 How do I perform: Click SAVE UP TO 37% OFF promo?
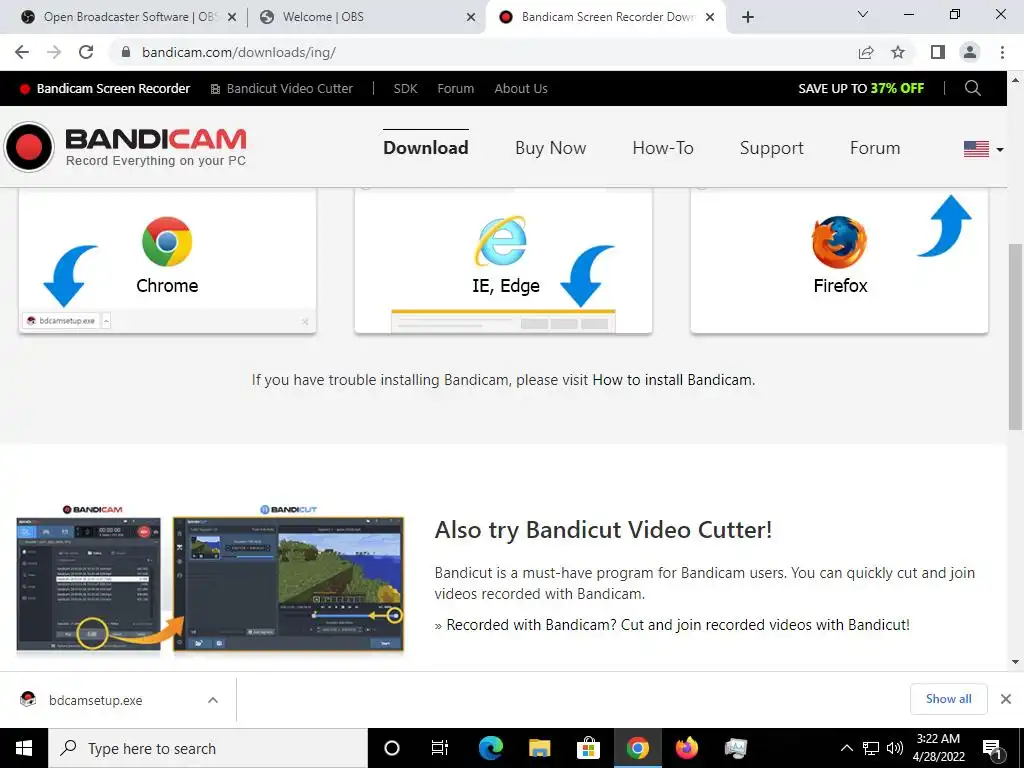click(x=861, y=89)
